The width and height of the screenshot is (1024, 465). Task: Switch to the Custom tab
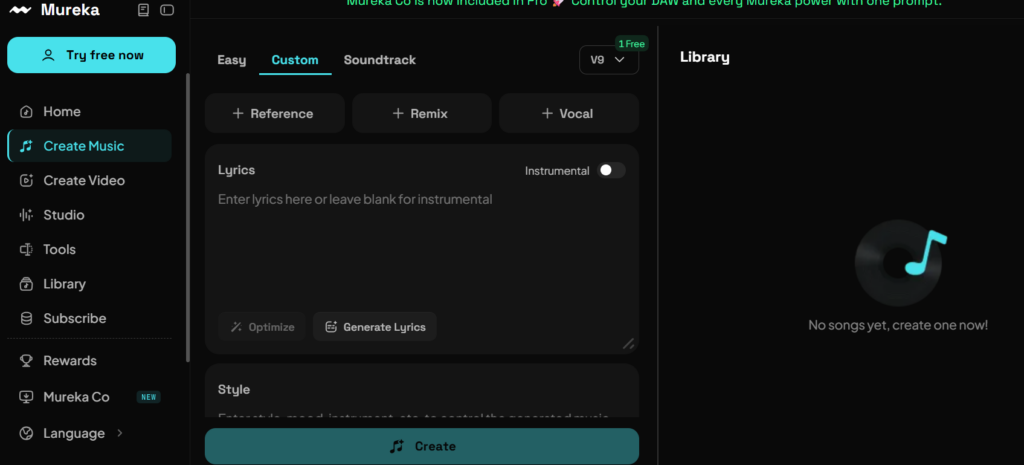(x=295, y=60)
